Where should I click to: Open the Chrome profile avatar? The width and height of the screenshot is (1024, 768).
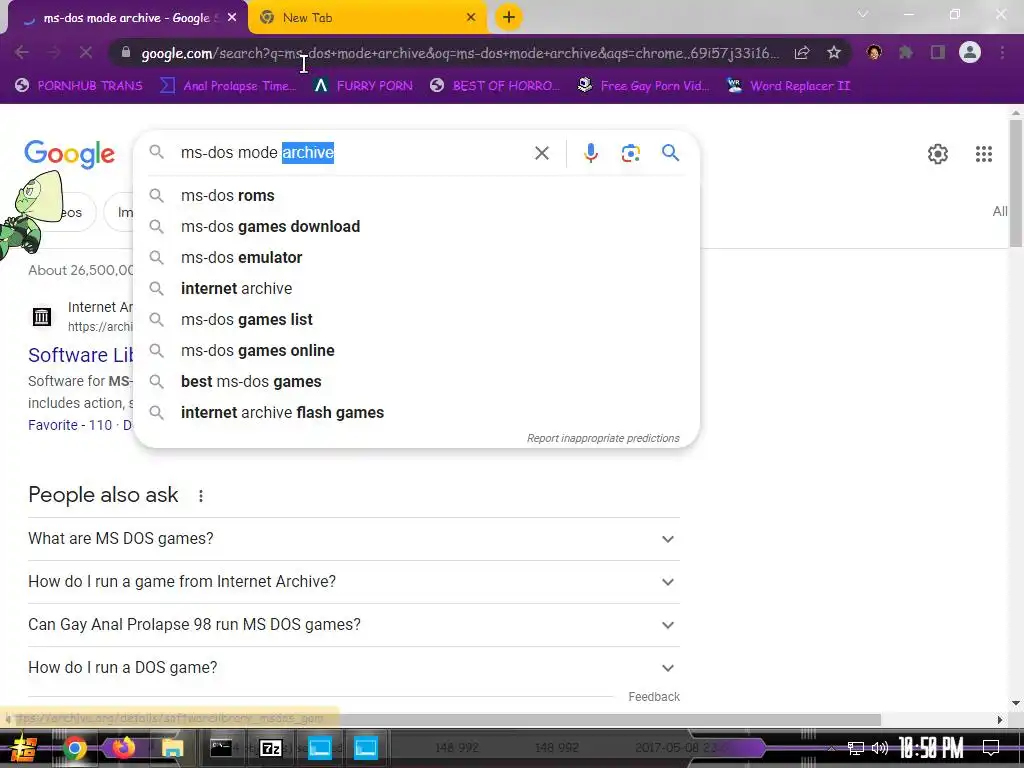(970, 52)
